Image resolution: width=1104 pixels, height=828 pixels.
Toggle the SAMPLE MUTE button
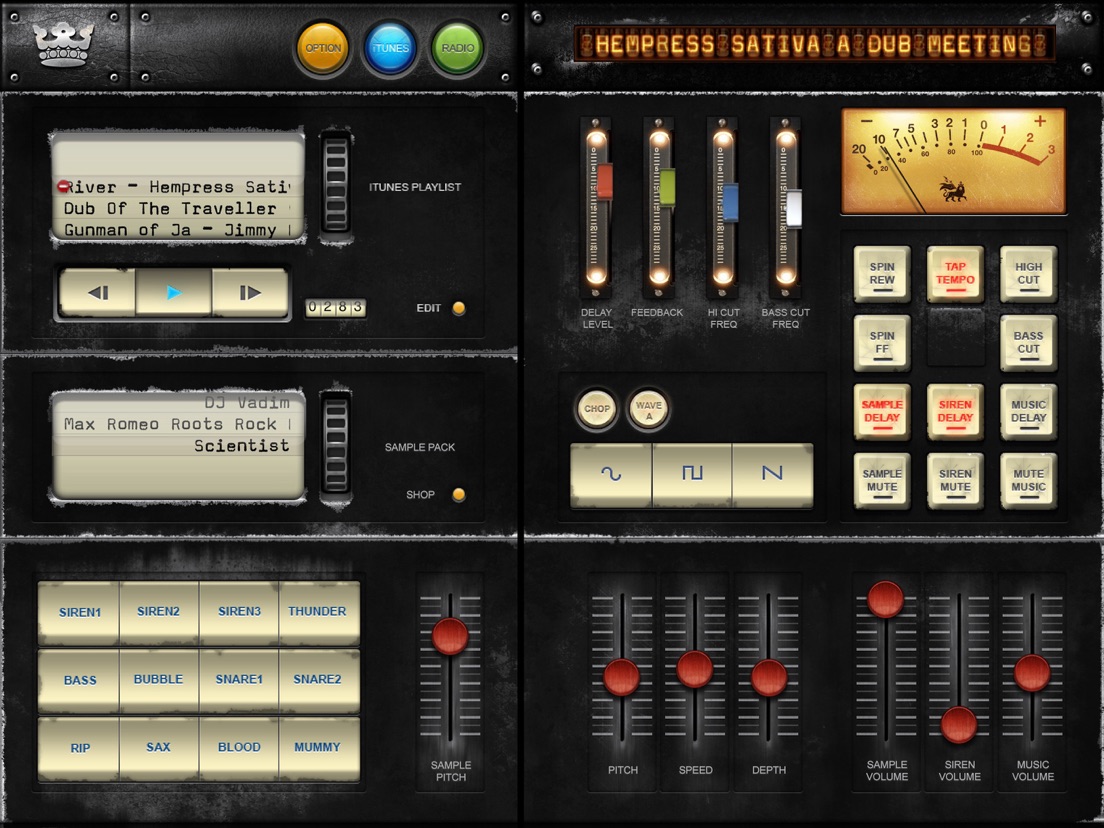click(x=882, y=481)
